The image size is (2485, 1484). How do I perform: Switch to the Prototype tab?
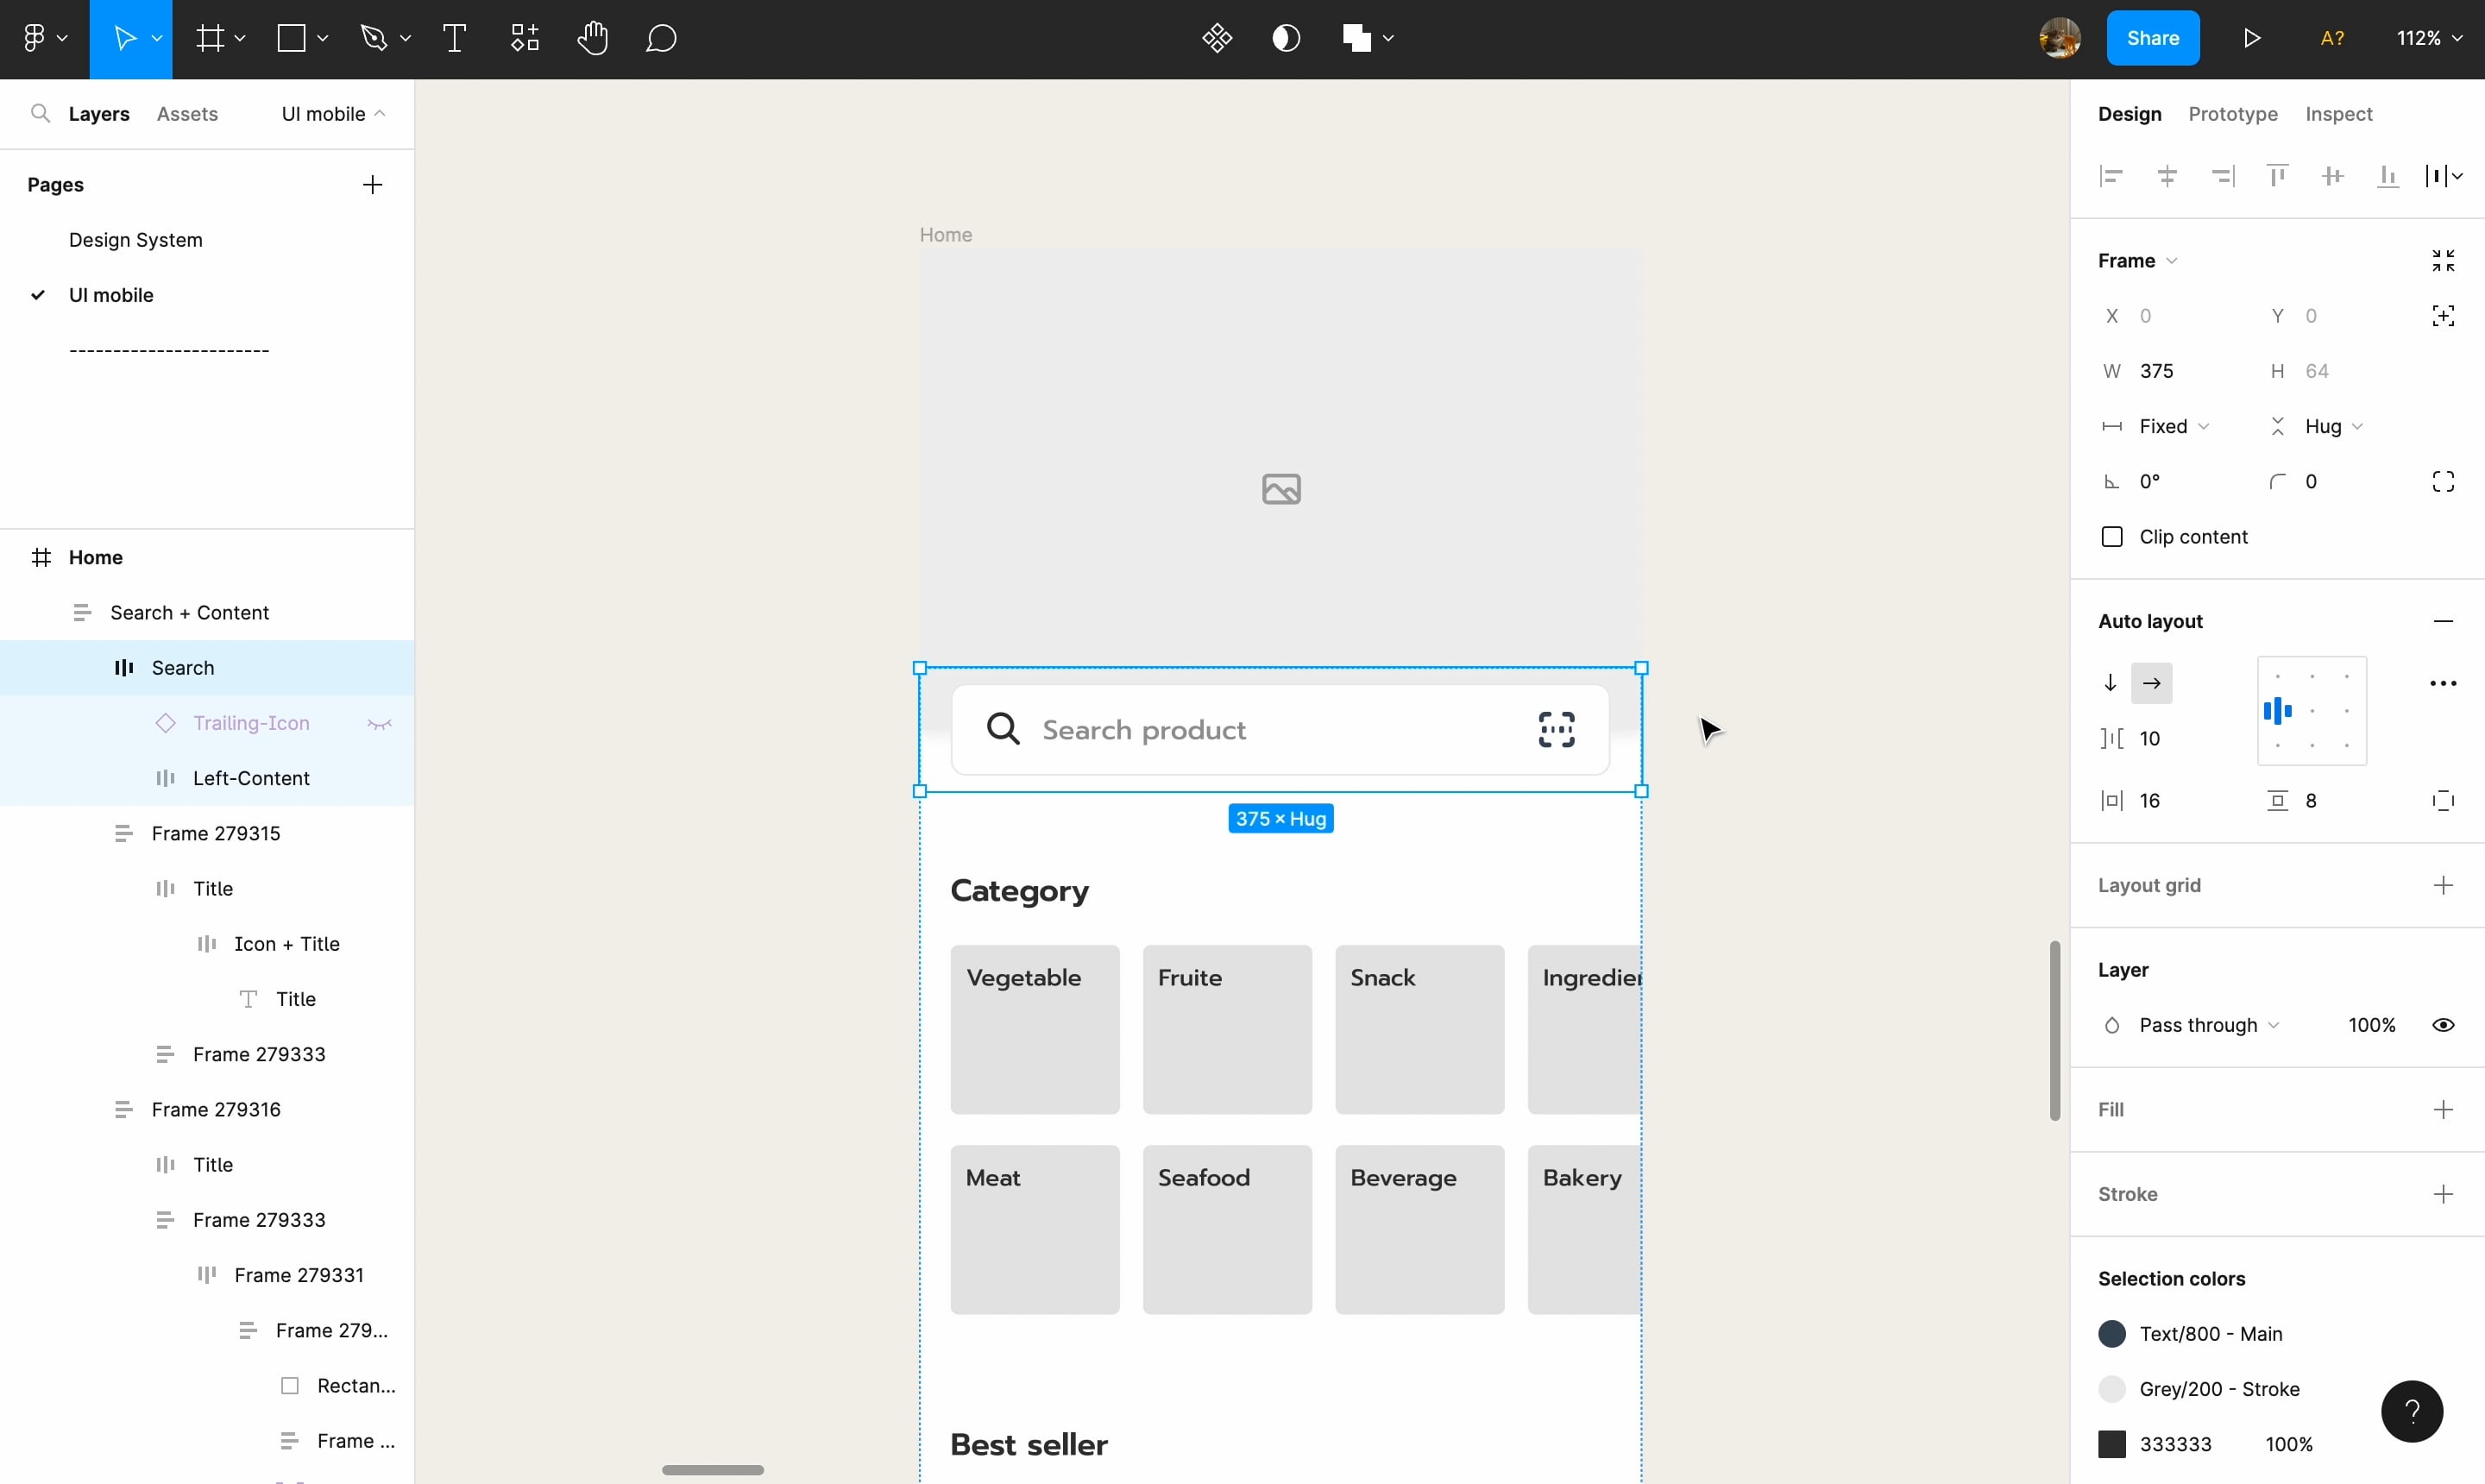point(2232,113)
